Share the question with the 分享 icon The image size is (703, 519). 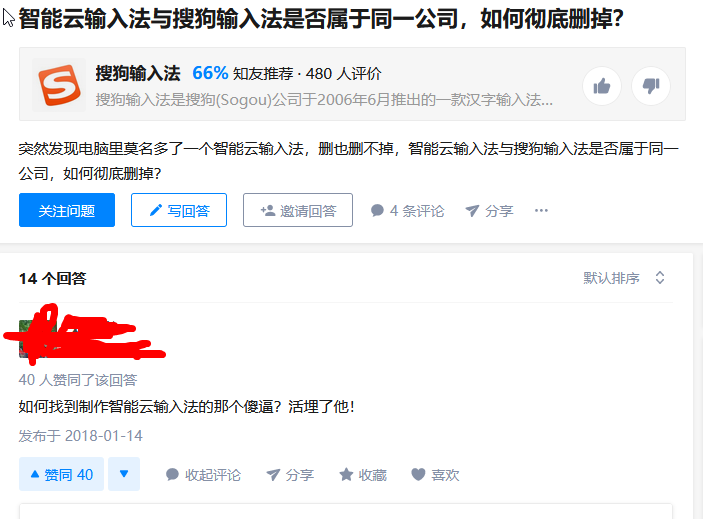pyautogui.click(x=489, y=211)
